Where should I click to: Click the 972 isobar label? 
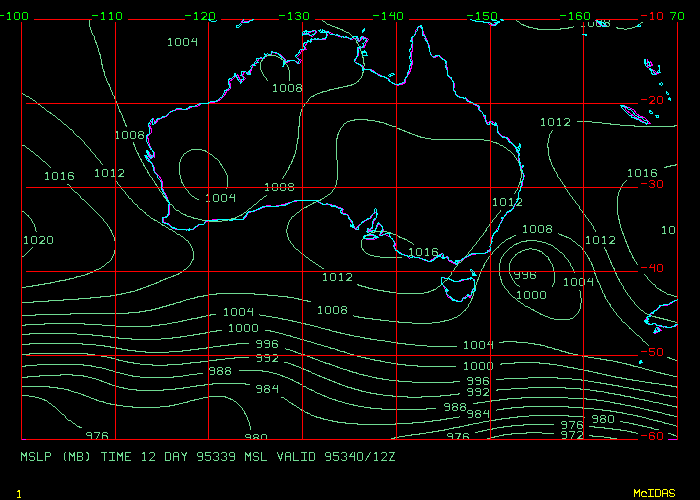pos(572,436)
